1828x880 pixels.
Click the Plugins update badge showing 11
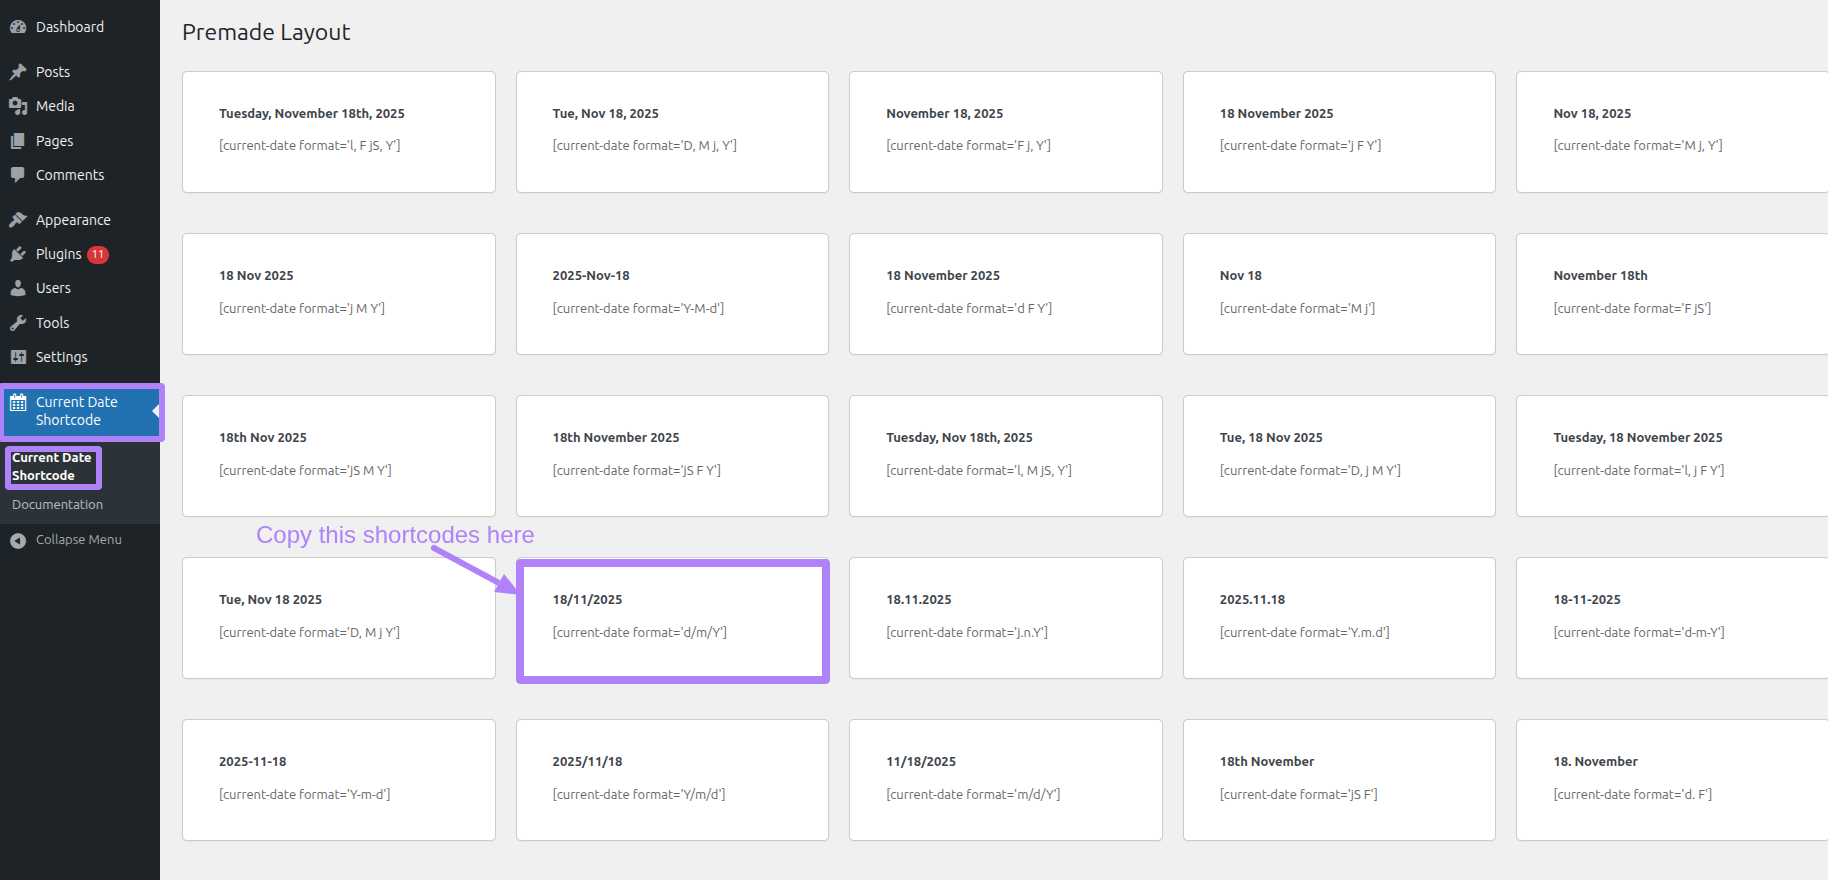pos(98,254)
